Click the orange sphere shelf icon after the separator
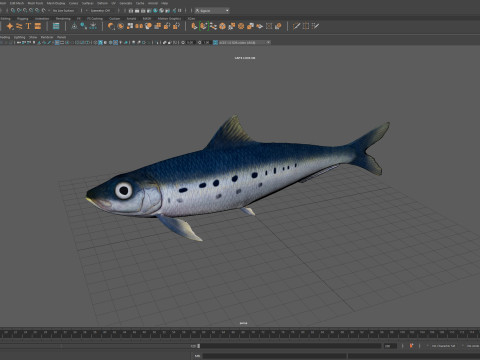 [111, 26]
